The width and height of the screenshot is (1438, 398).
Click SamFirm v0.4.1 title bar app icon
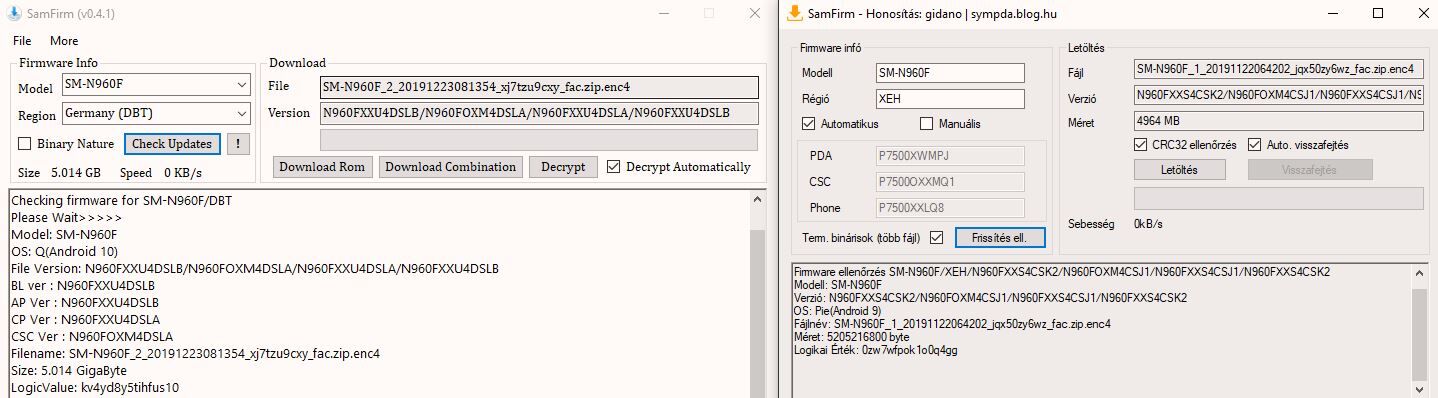coord(13,13)
